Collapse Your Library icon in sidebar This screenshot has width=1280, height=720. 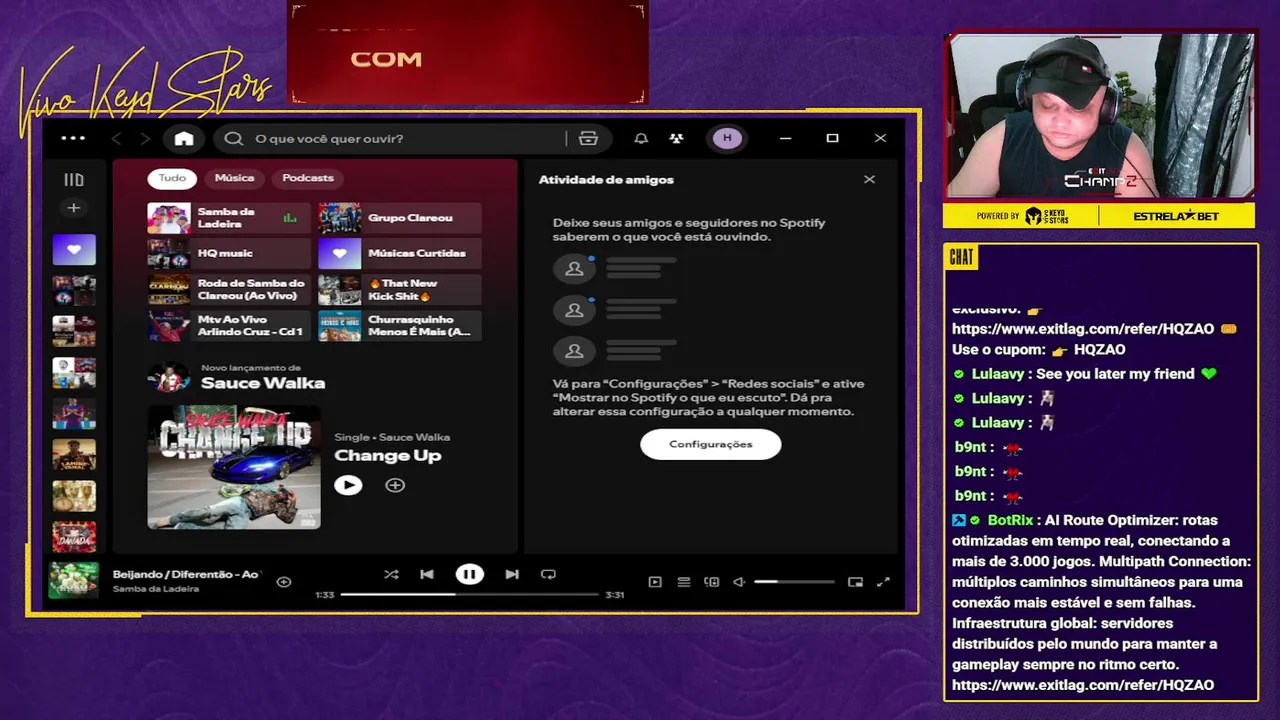point(74,180)
